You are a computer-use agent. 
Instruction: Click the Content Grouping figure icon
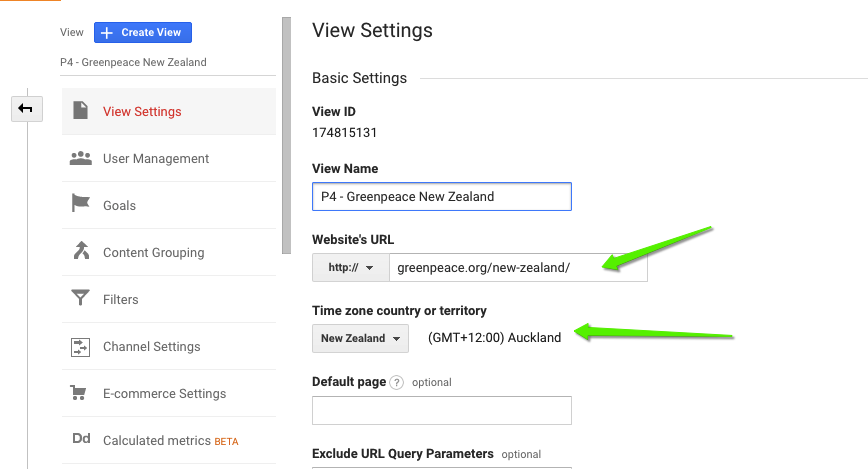81,250
